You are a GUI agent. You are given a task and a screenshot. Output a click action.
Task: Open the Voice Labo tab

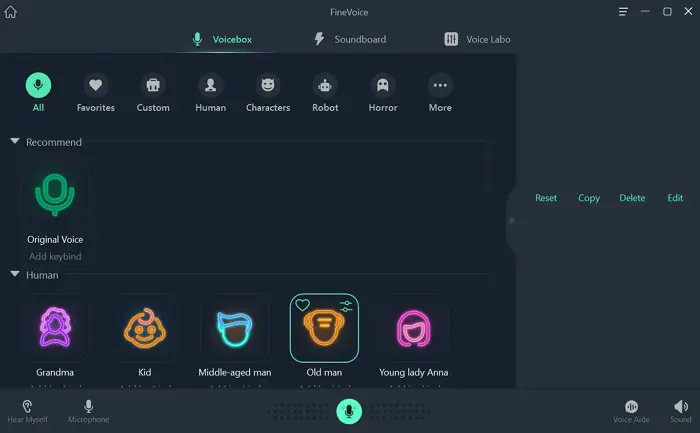(477, 39)
